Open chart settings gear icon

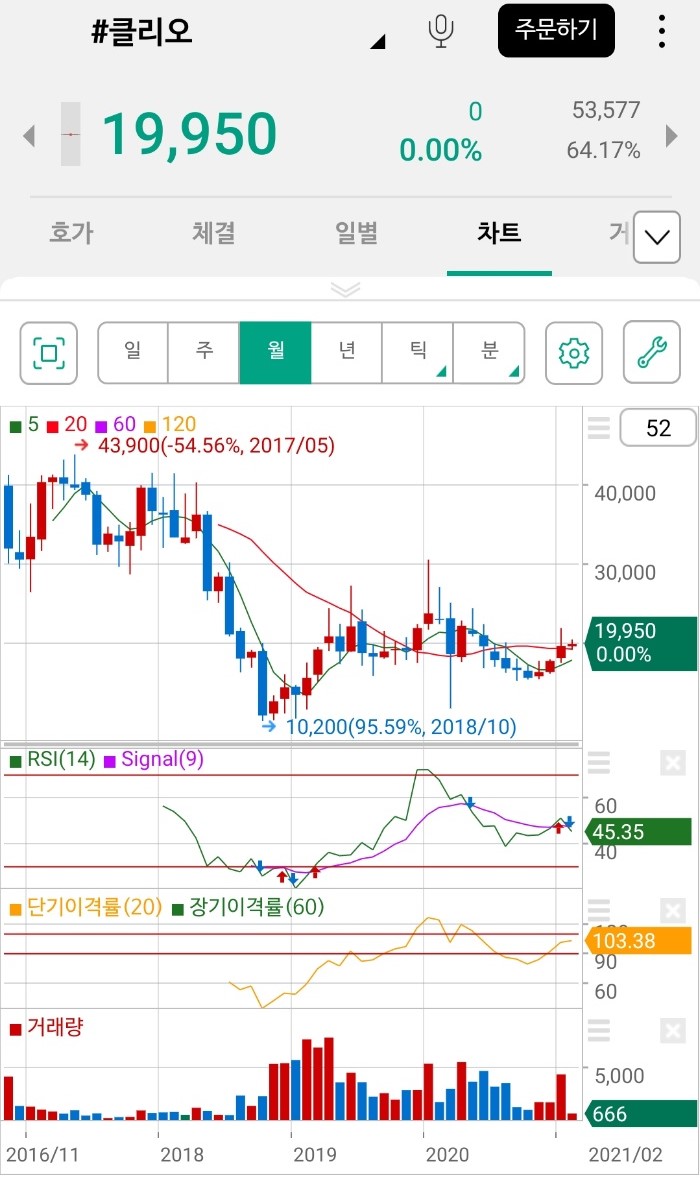pos(574,353)
